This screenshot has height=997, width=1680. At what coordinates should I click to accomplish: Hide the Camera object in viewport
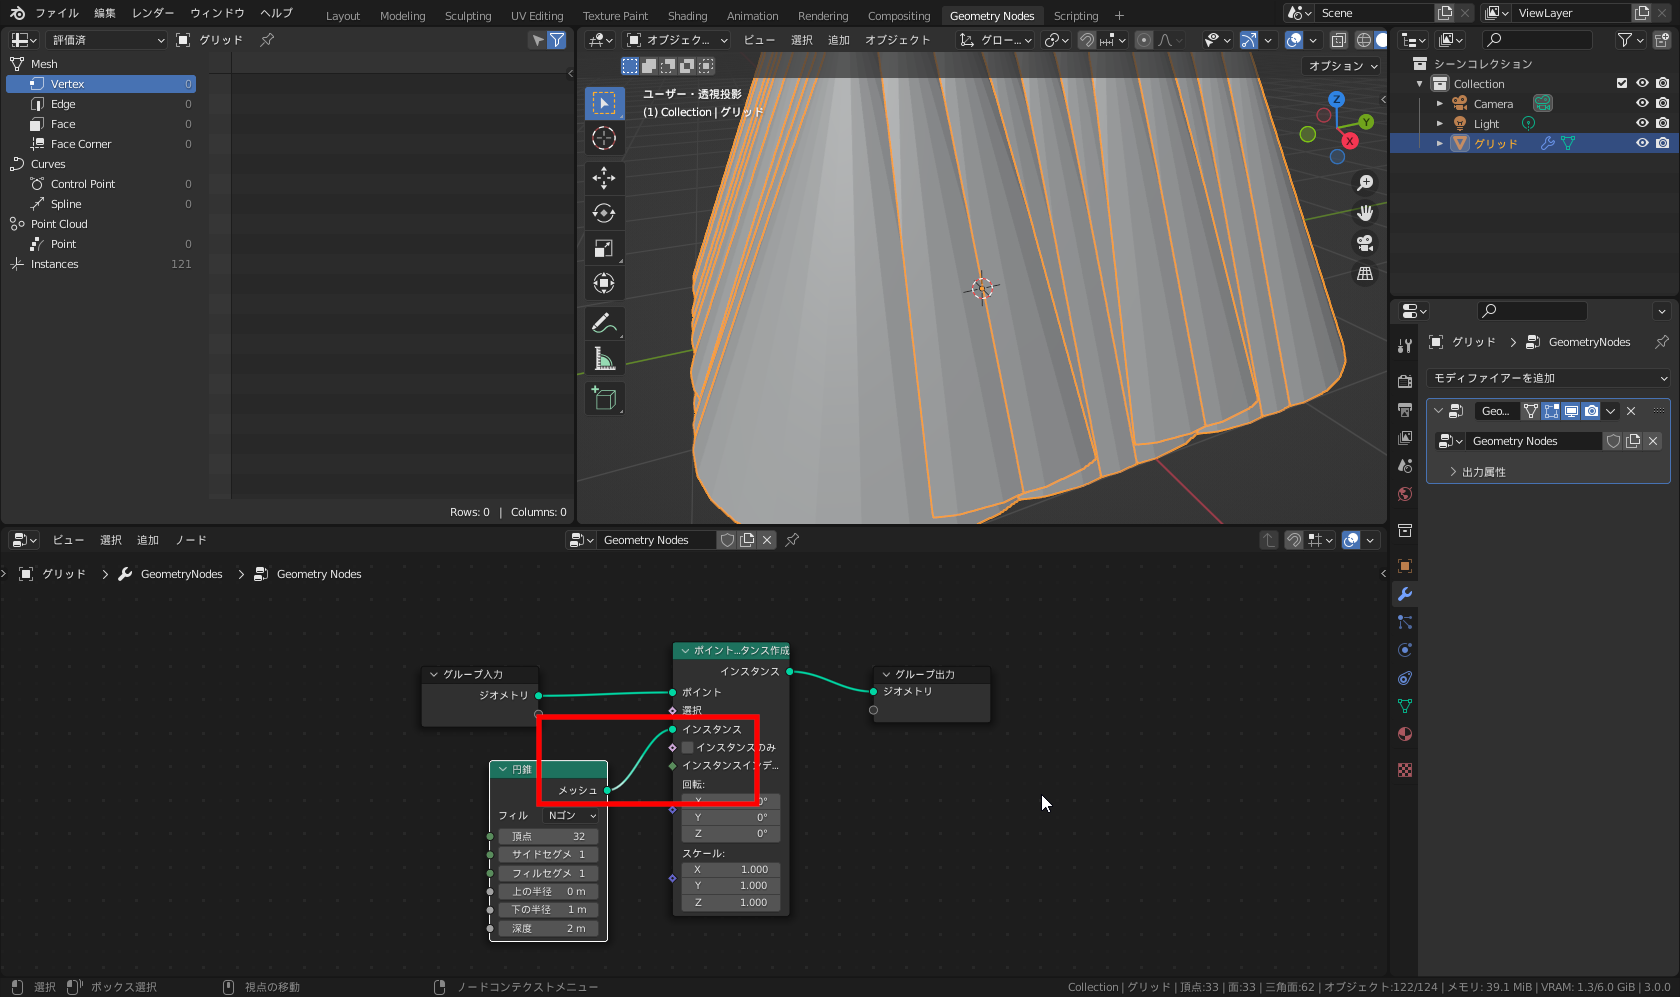click(1642, 103)
